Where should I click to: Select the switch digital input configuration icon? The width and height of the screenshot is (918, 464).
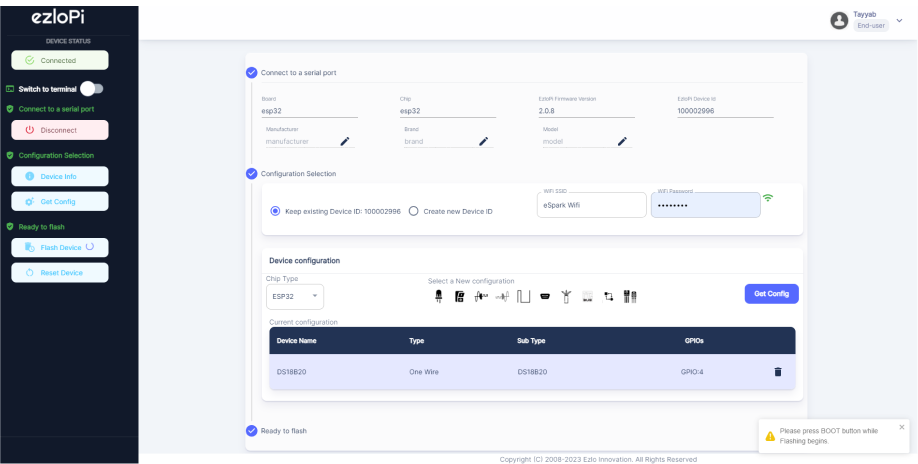pos(460,297)
